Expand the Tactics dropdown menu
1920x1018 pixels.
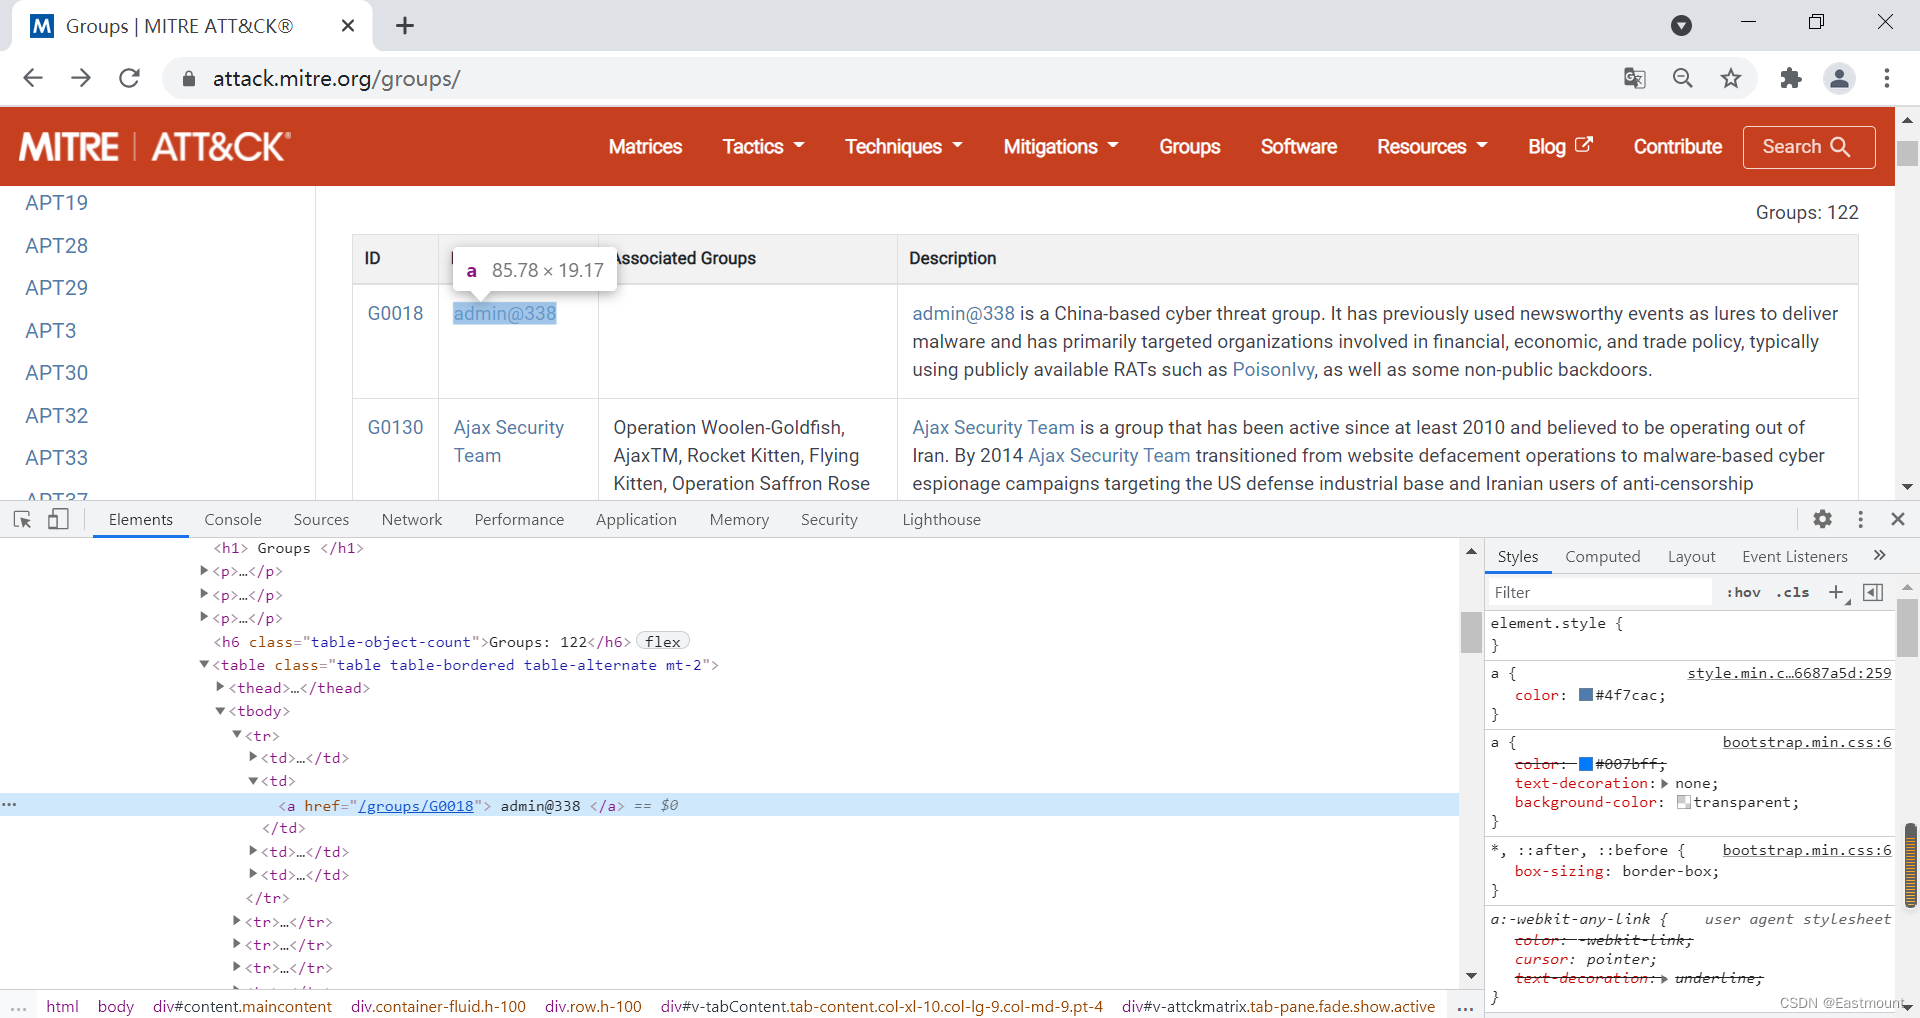tap(763, 146)
